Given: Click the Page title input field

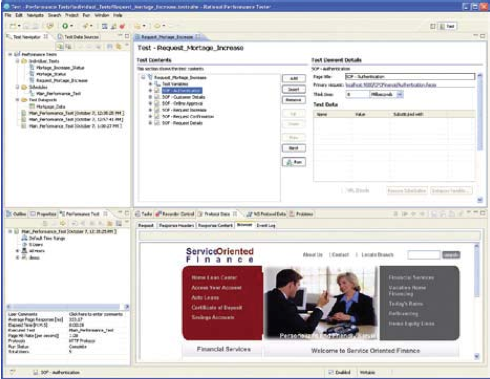Looking at the screenshot, I should [410, 77].
